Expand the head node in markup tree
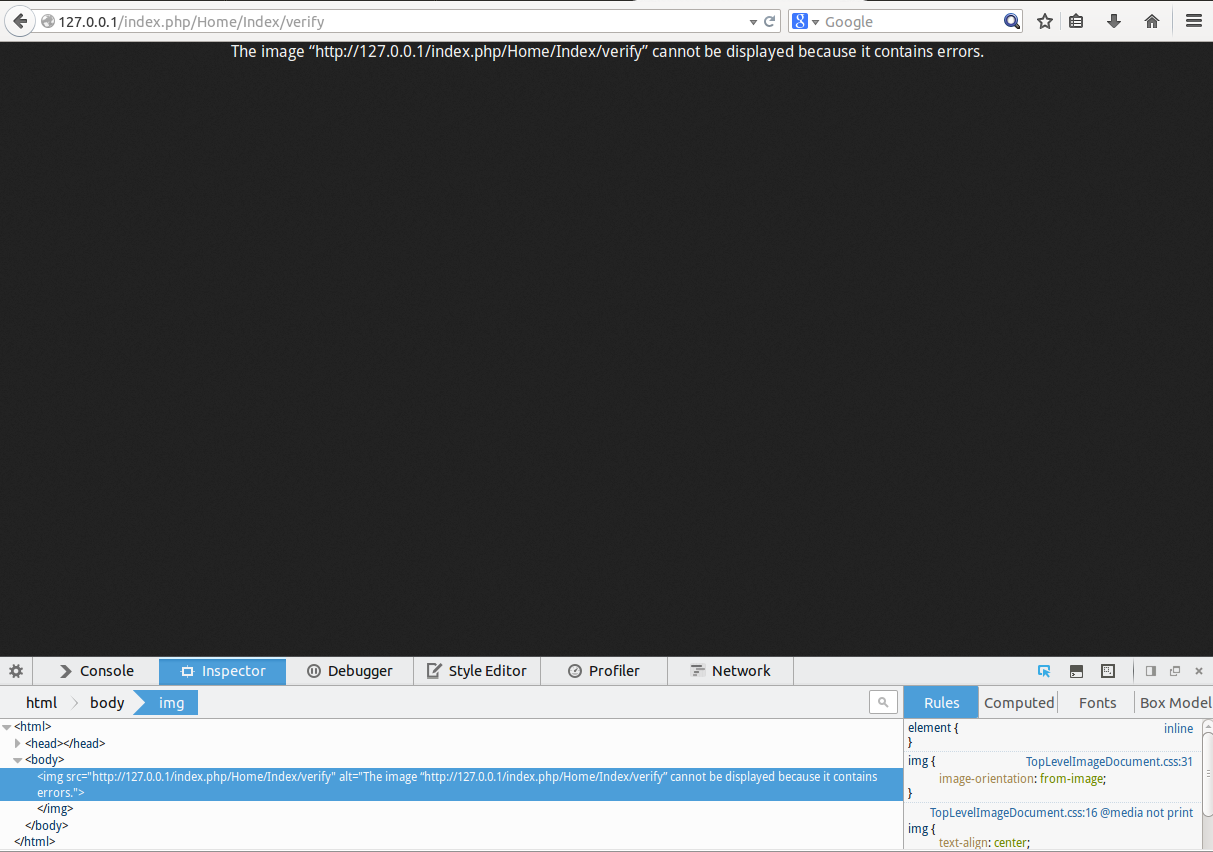The image size is (1213, 852). tap(18, 744)
